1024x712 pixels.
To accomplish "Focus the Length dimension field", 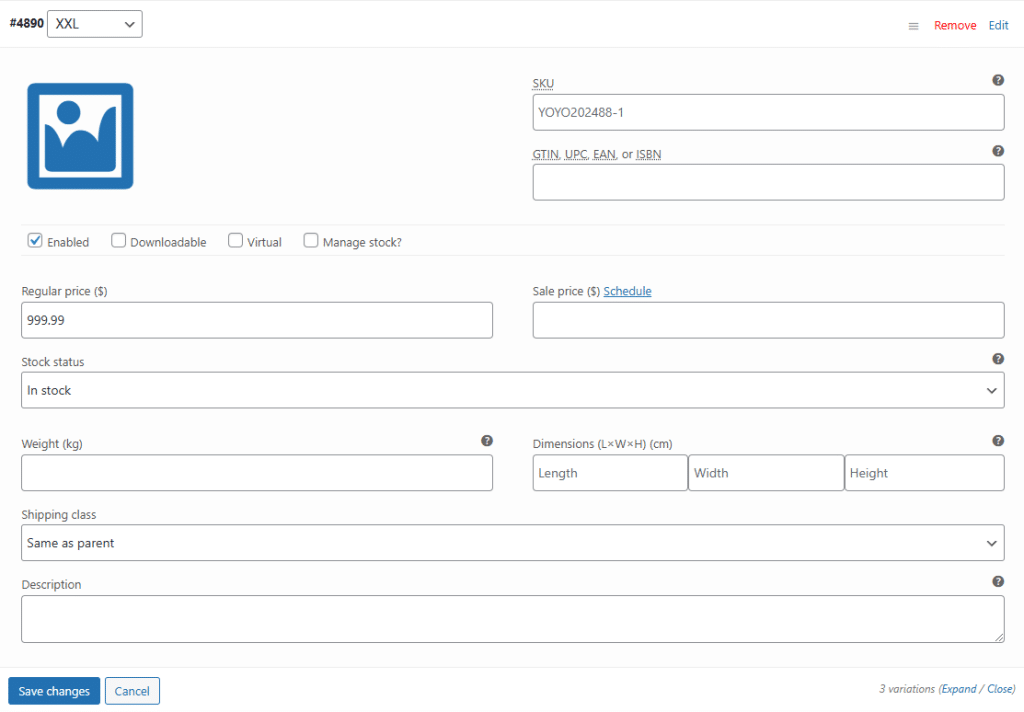I will 610,473.
